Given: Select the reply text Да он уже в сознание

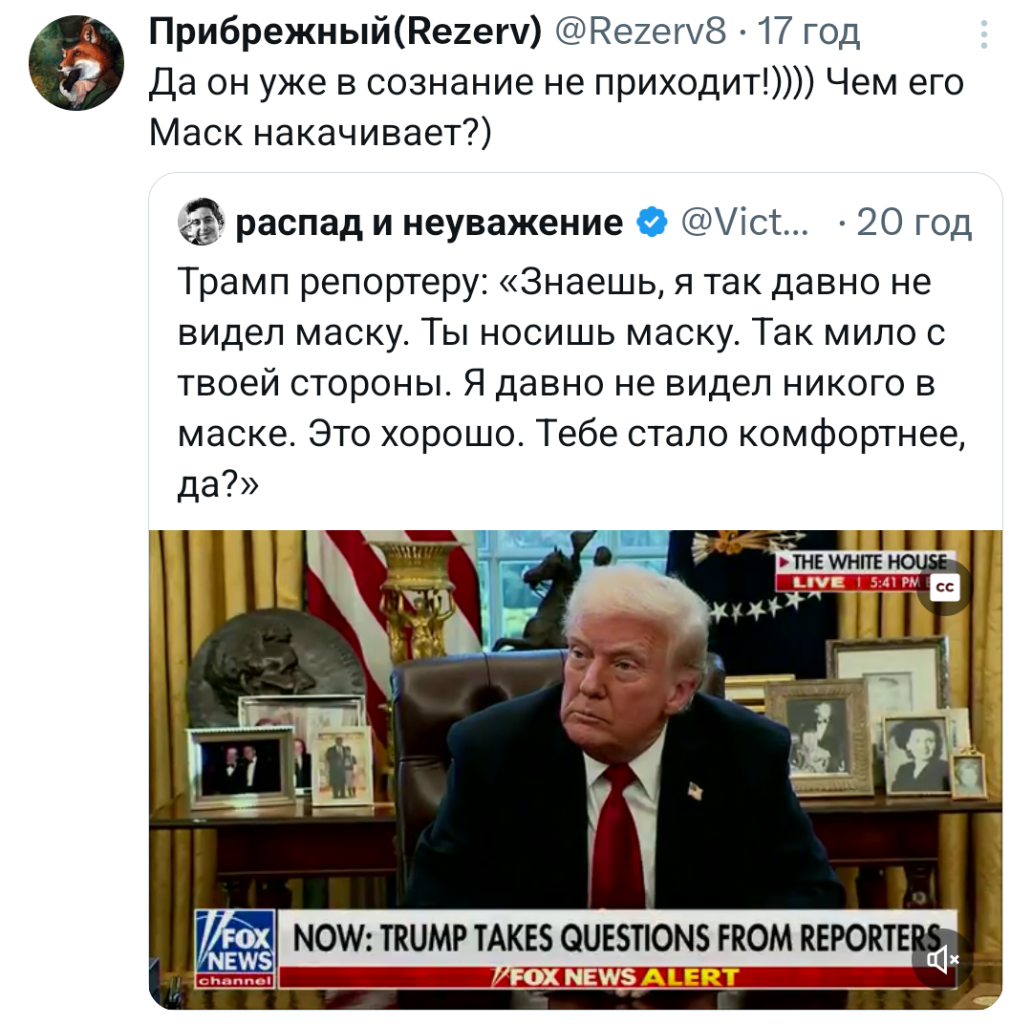Looking at the screenshot, I should pos(557,107).
